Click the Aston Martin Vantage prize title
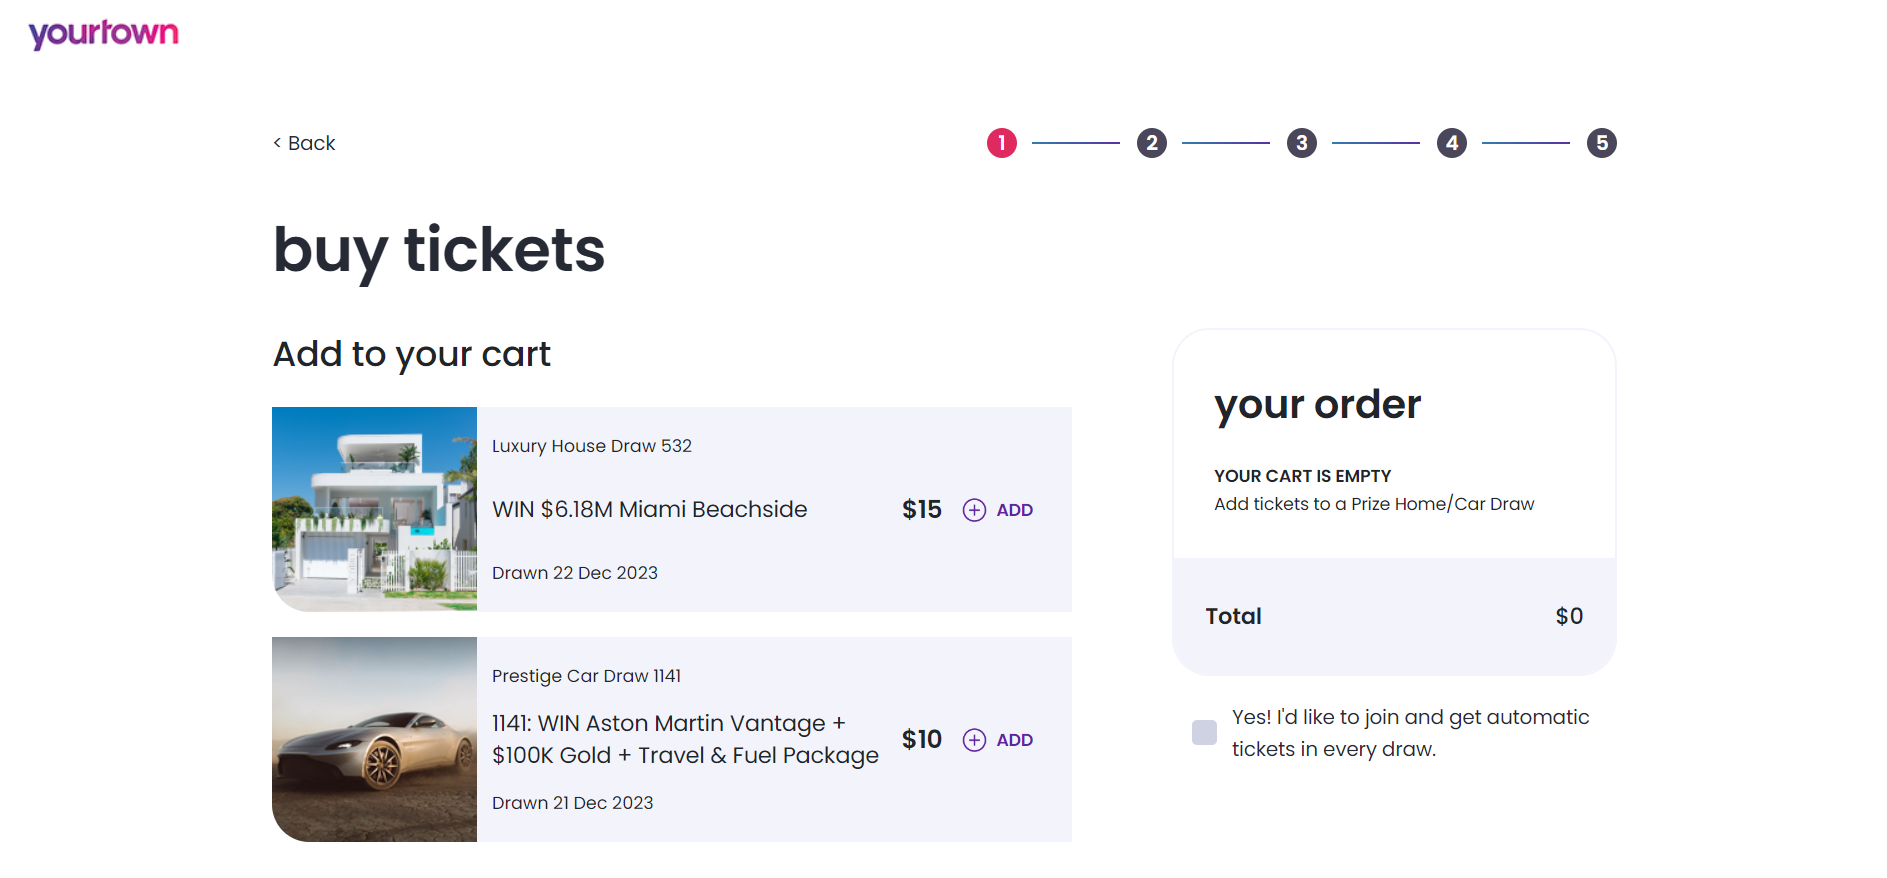 click(684, 739)
